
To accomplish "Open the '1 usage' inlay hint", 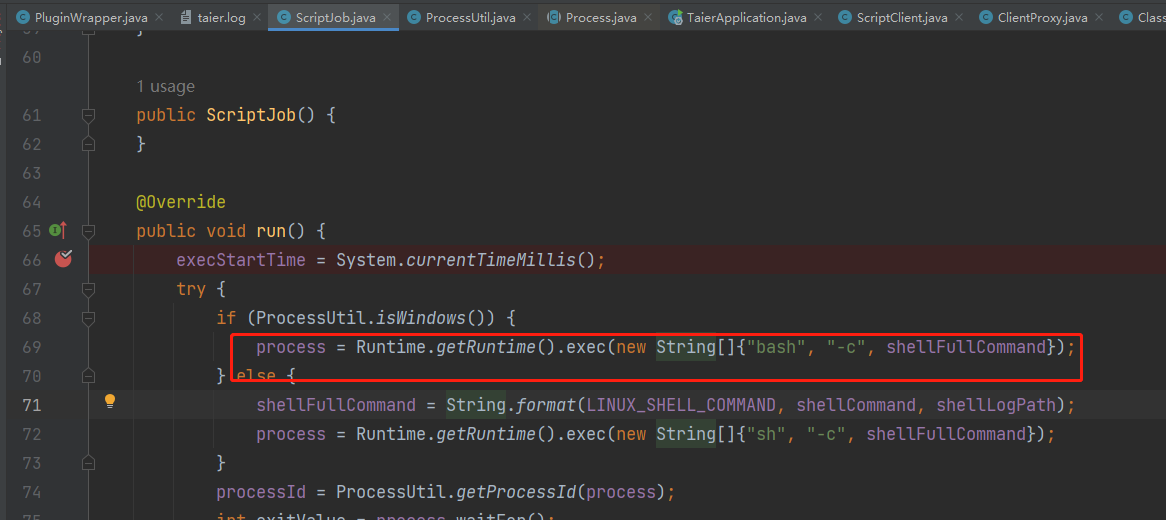I will 165,87.
